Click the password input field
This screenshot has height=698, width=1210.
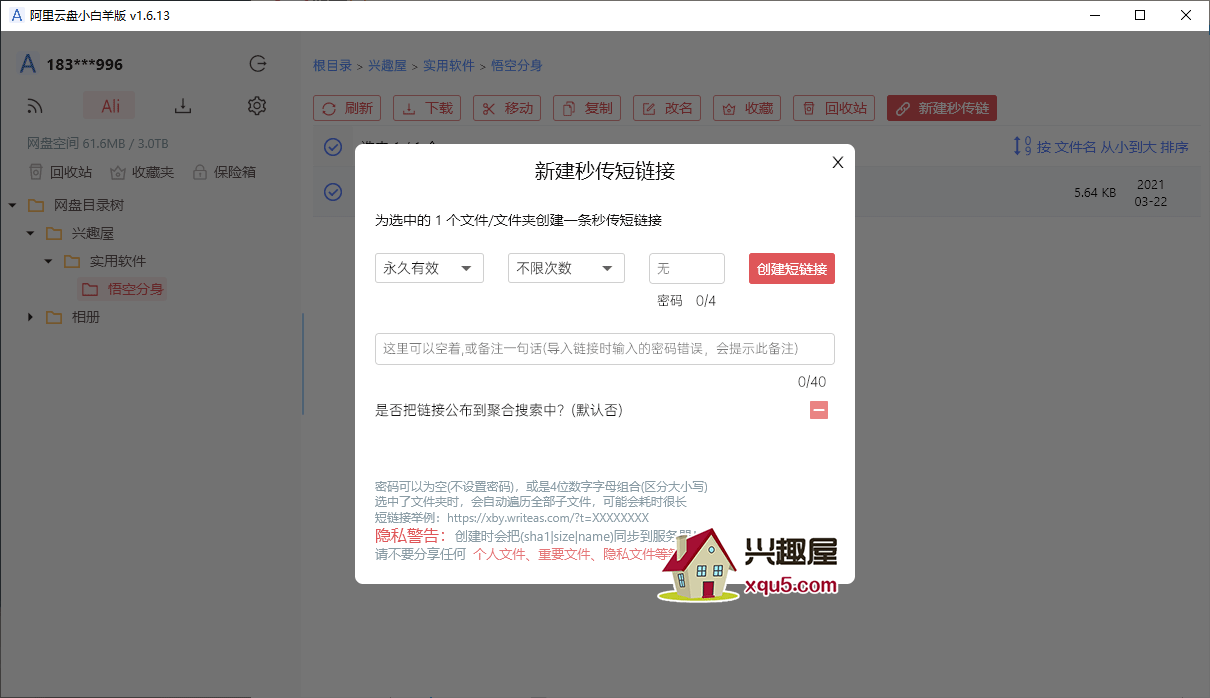(x=686, y=269)
